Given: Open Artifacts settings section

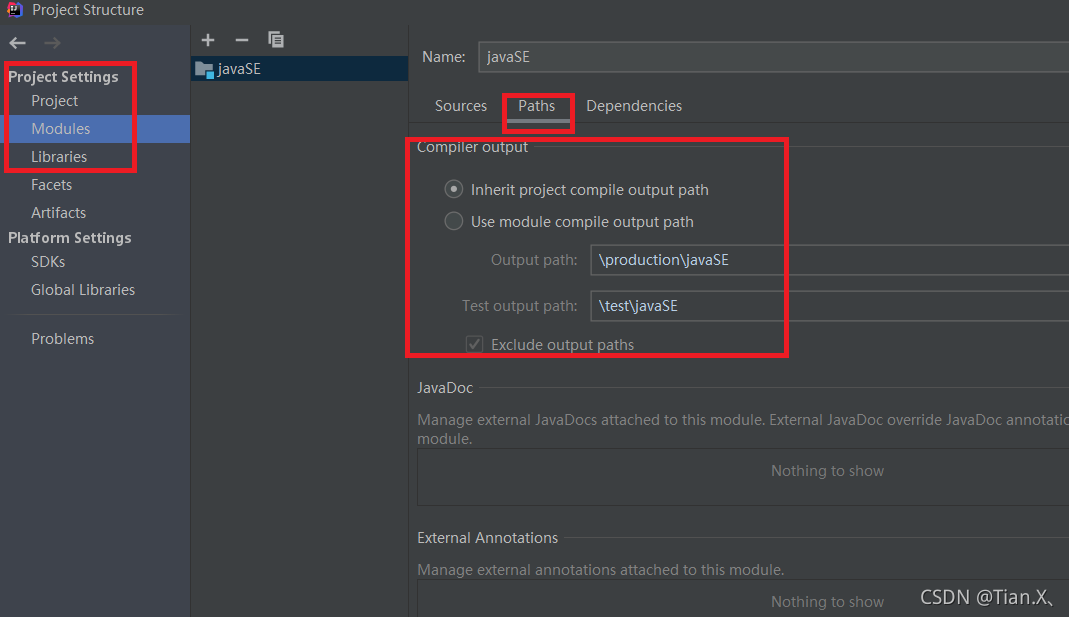Looking at the screenshot, I should (59, 213).
